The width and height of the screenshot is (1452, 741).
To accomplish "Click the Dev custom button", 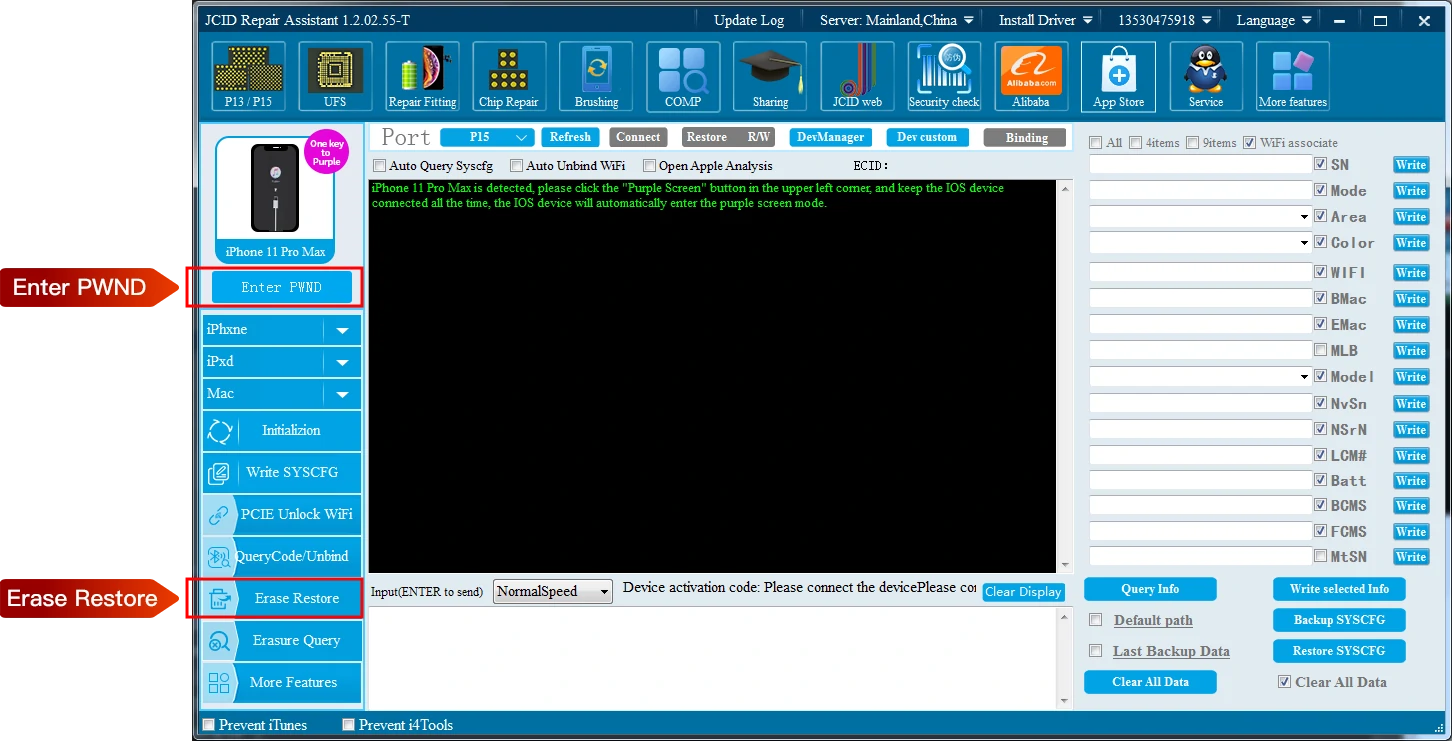I will point(927,137).
